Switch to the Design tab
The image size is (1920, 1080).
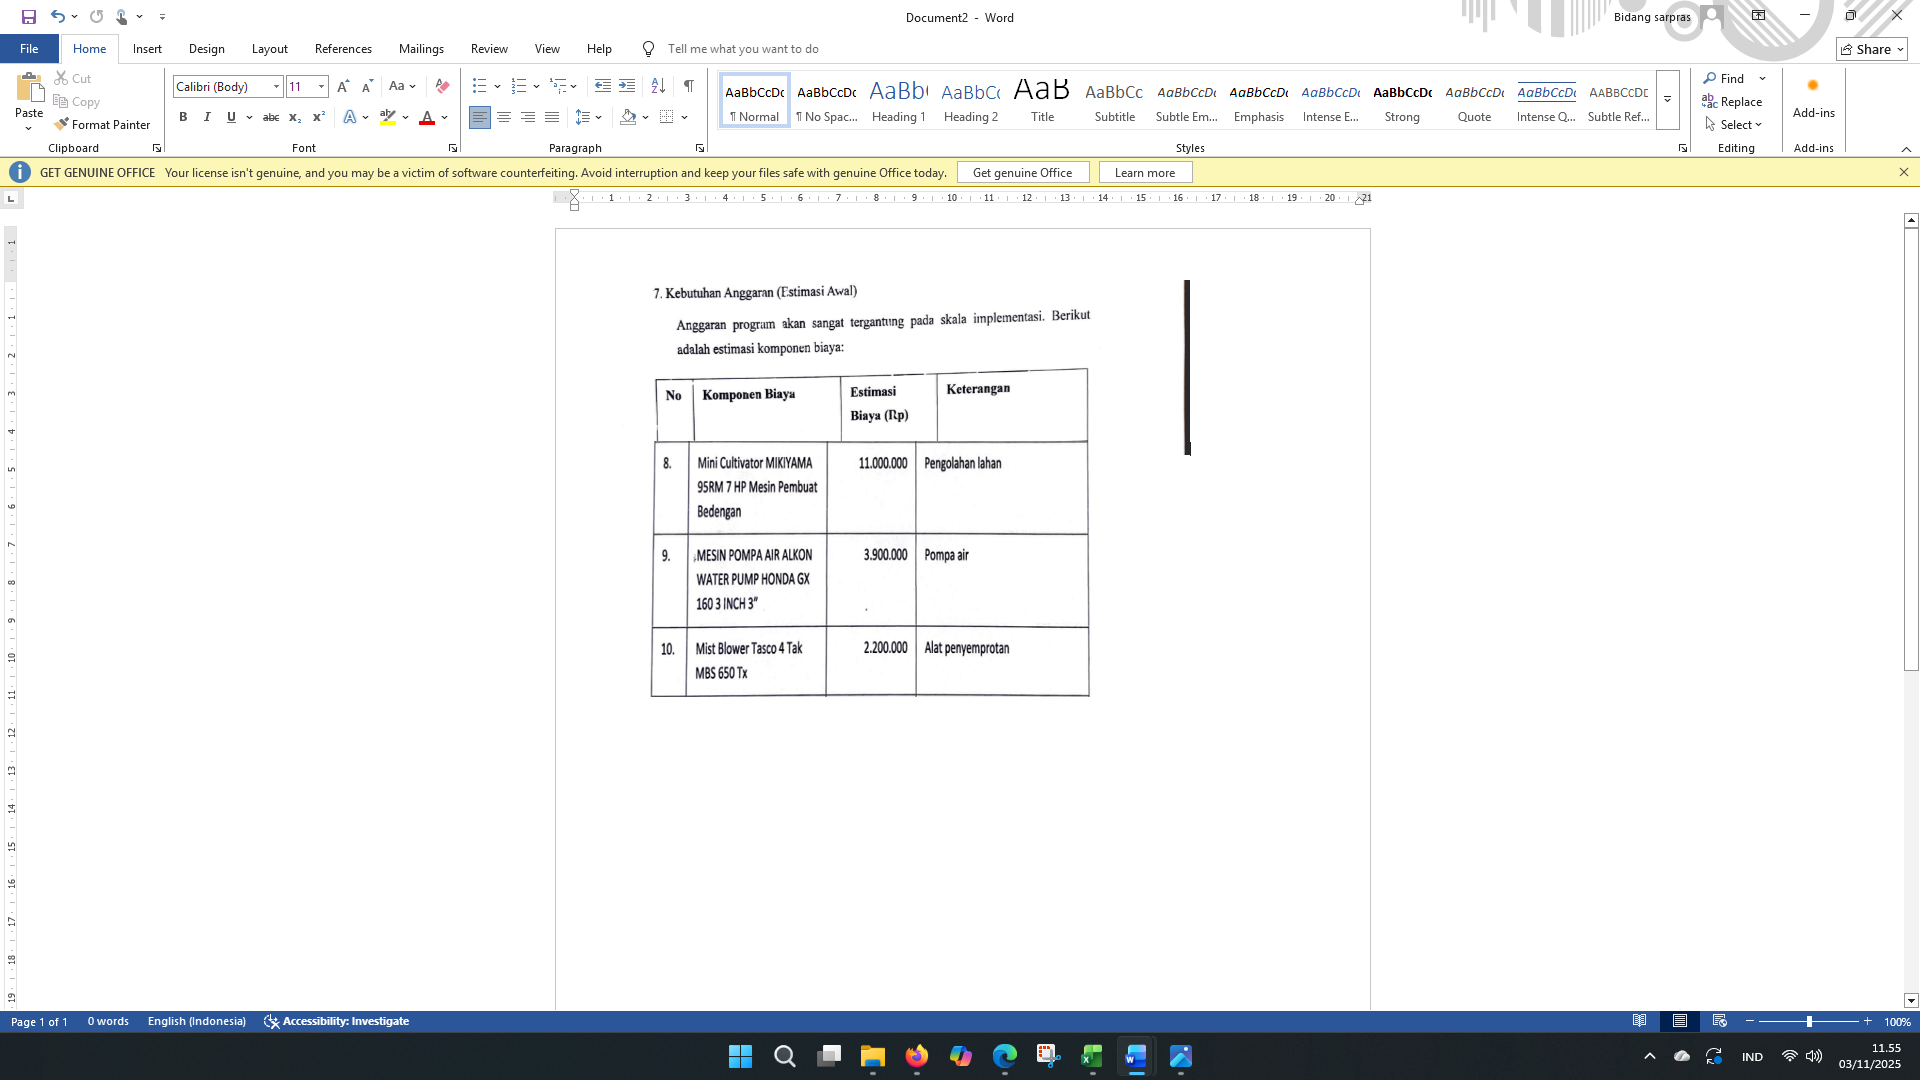click(x=207, y=49)
